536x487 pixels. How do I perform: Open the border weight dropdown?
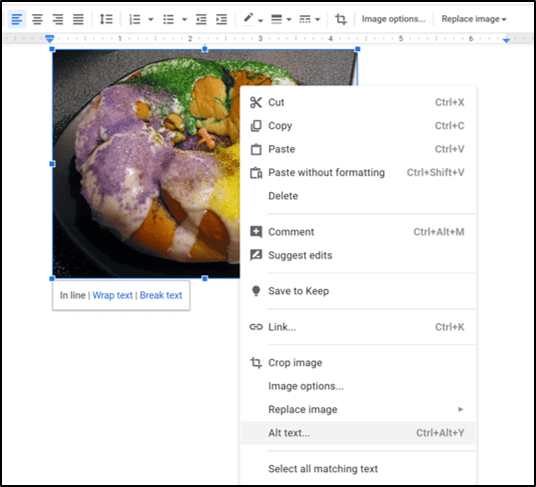coord(281,19)
